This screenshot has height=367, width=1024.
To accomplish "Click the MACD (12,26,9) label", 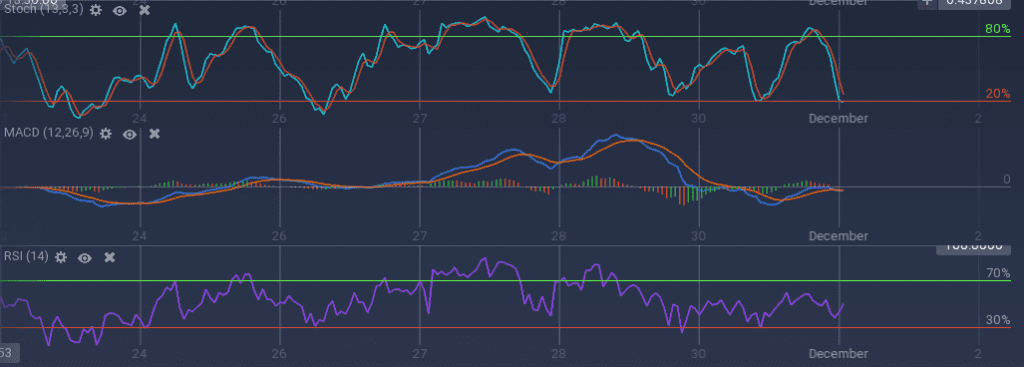I will pyautogui.click(x=49, y=133).
